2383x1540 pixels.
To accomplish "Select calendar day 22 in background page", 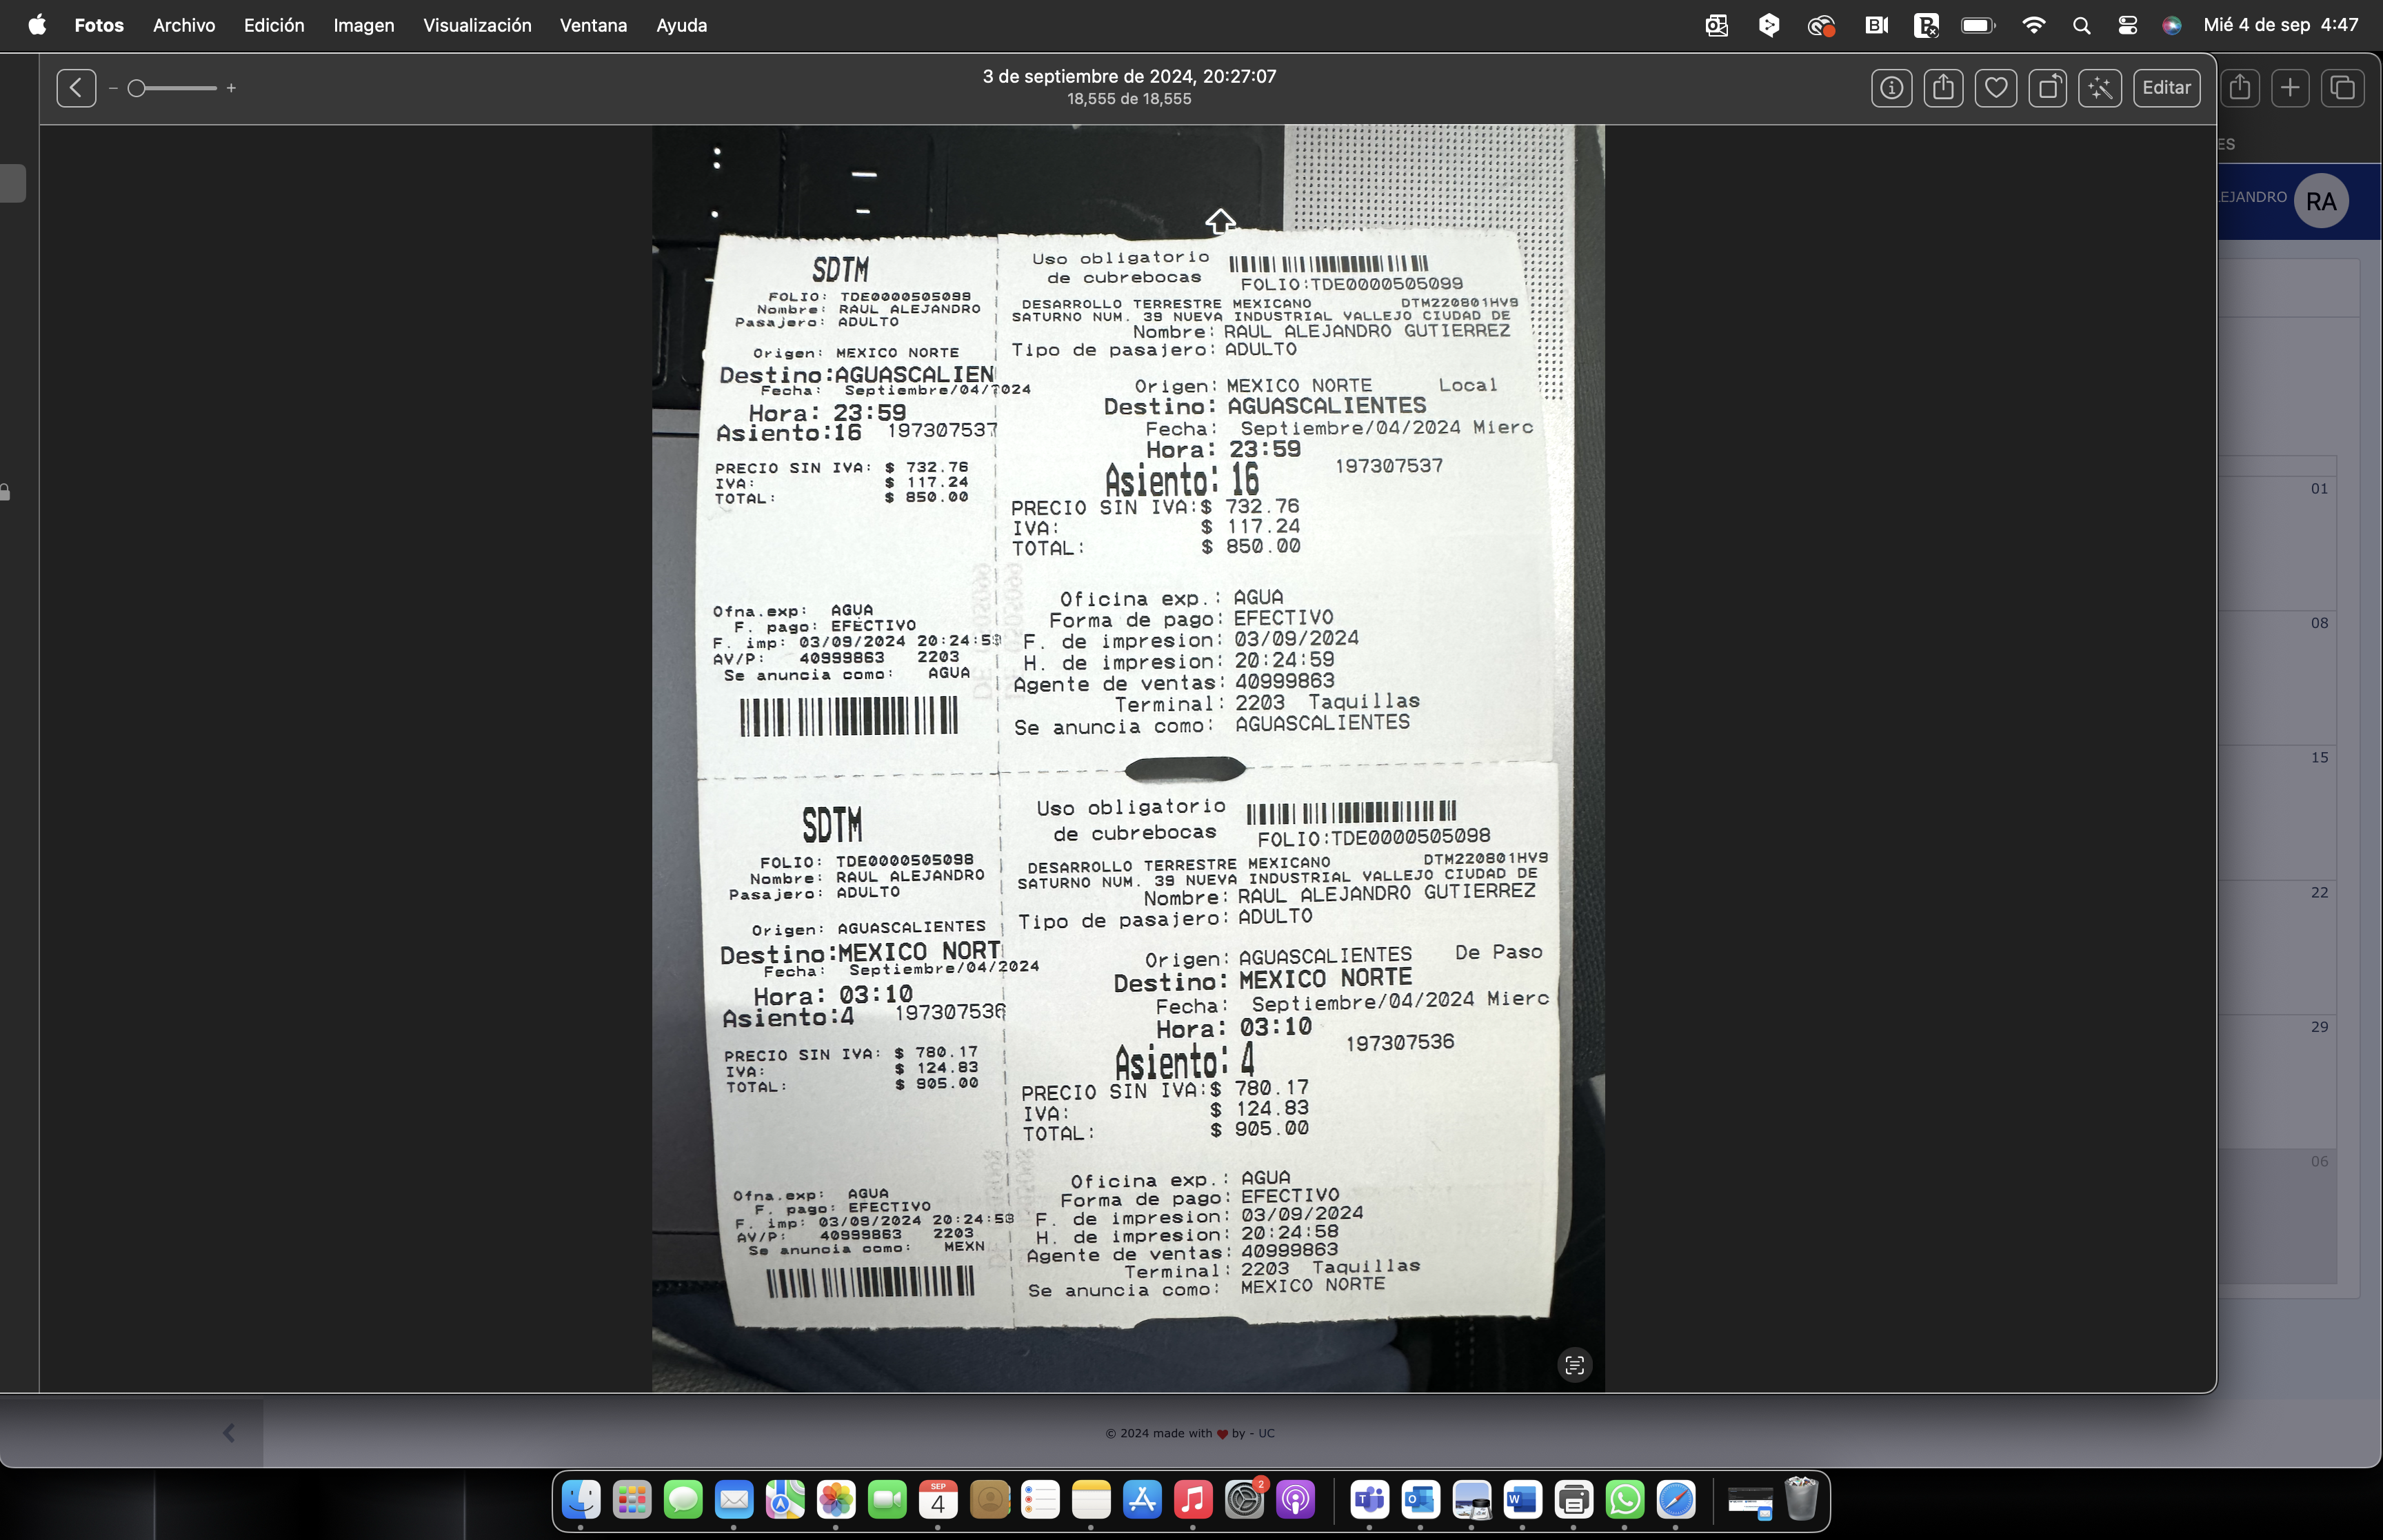I will 2319,892.
